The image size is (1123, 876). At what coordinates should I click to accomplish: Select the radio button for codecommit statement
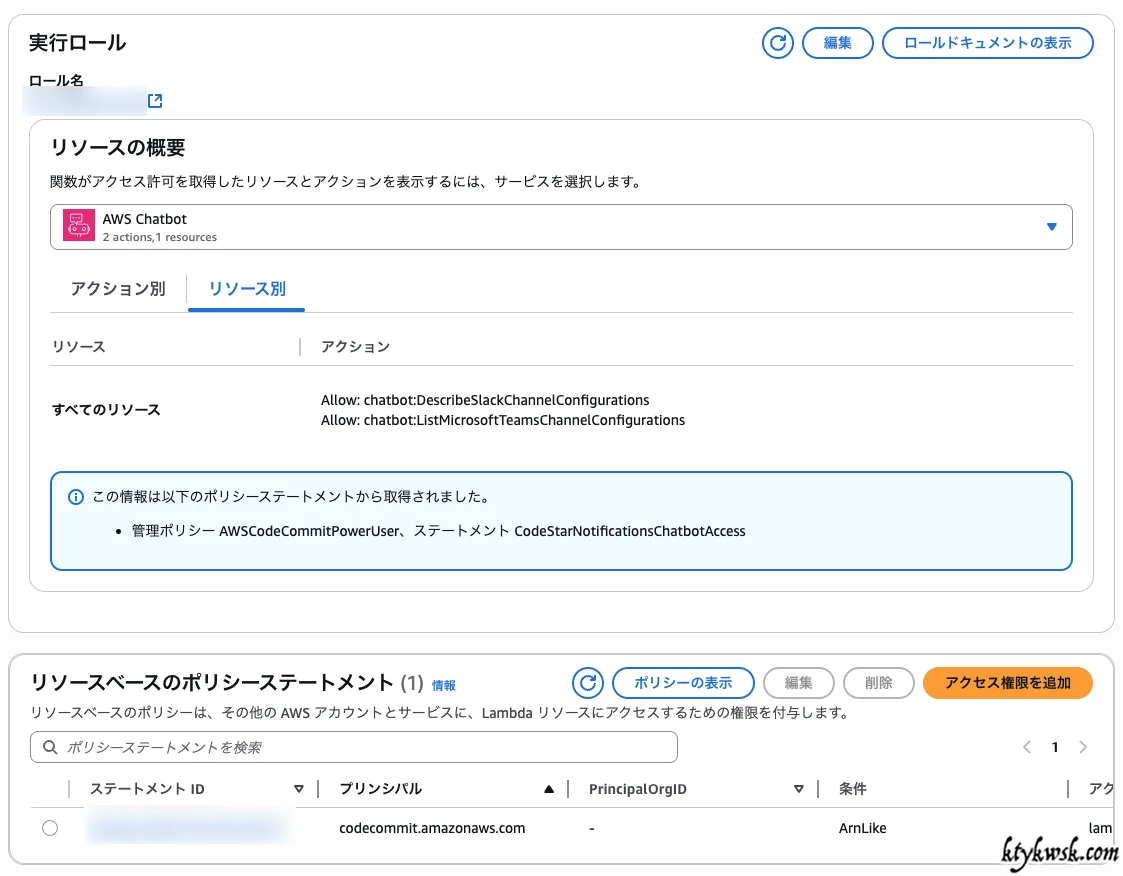coord(50,828)
